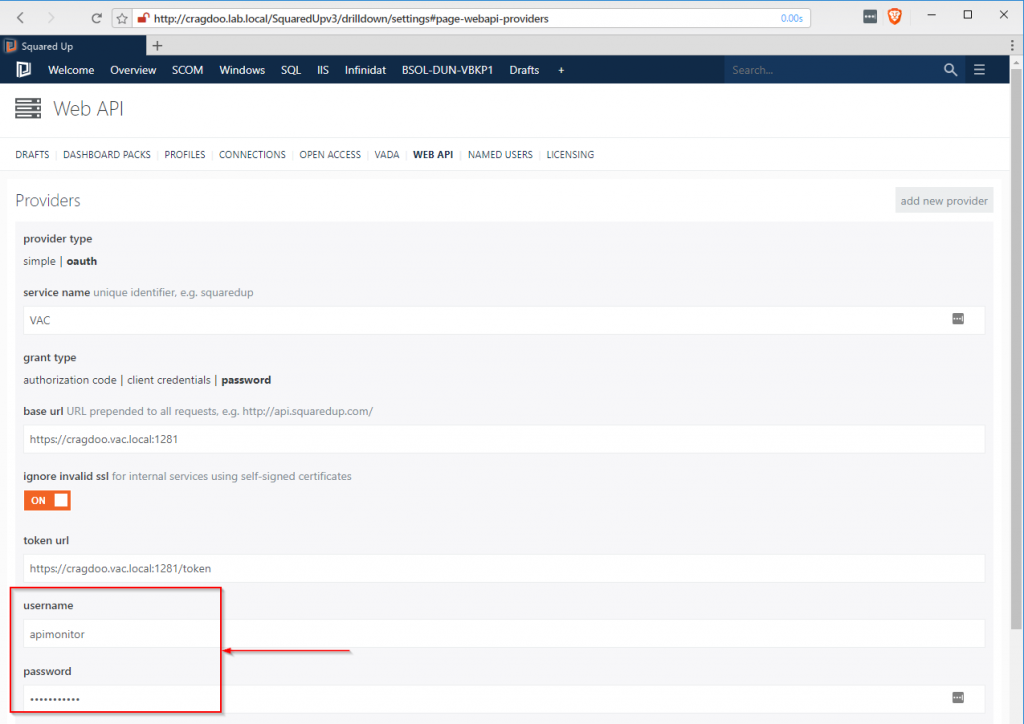The image size is (1024, 724).
Task: Switch to PROFILES tab
Action: click(185, 155)
